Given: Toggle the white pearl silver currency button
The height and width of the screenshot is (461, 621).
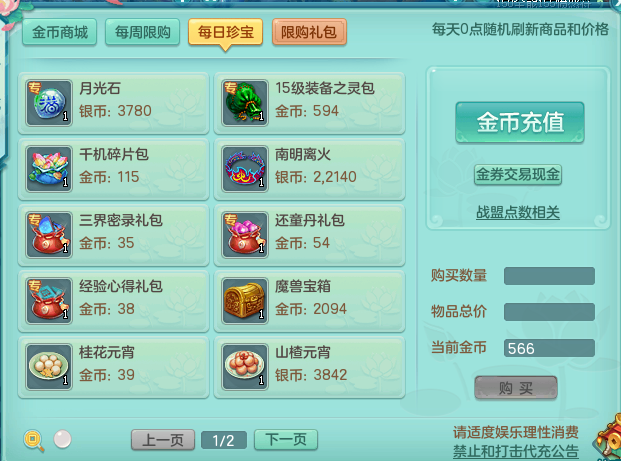Looking at the screenshot, I should pyautogui.click(x=62, y=439).
